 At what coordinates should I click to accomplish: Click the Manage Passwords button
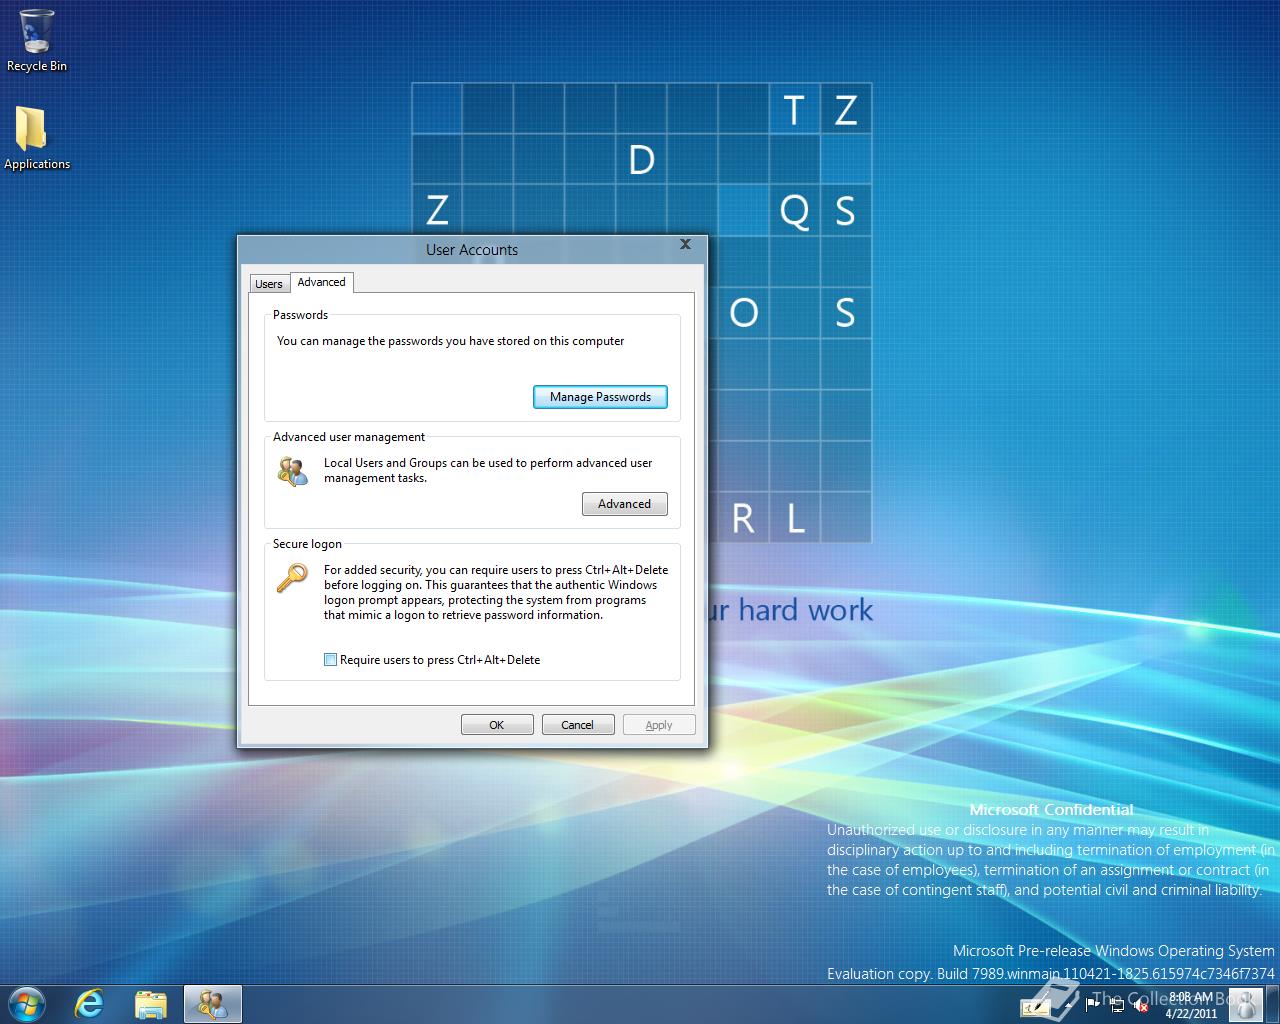[600, 397]
